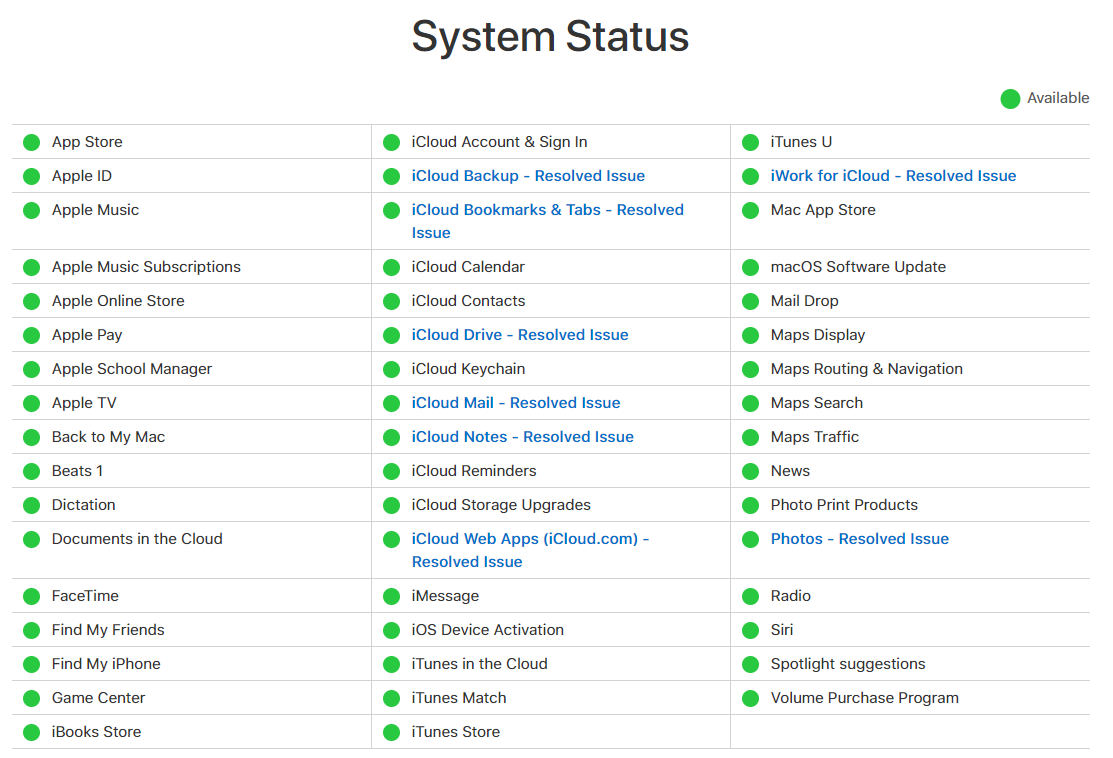Select the macOS Software Update entry

(x=858, y=267)
